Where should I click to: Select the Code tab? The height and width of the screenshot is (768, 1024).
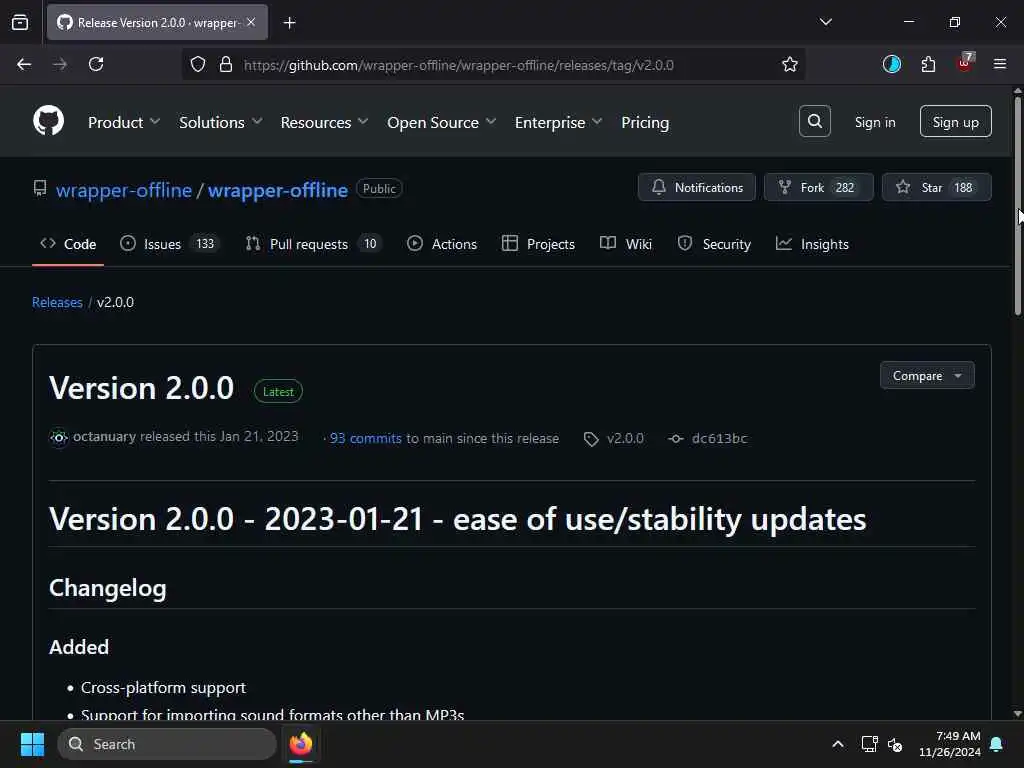tap(68, 244)
